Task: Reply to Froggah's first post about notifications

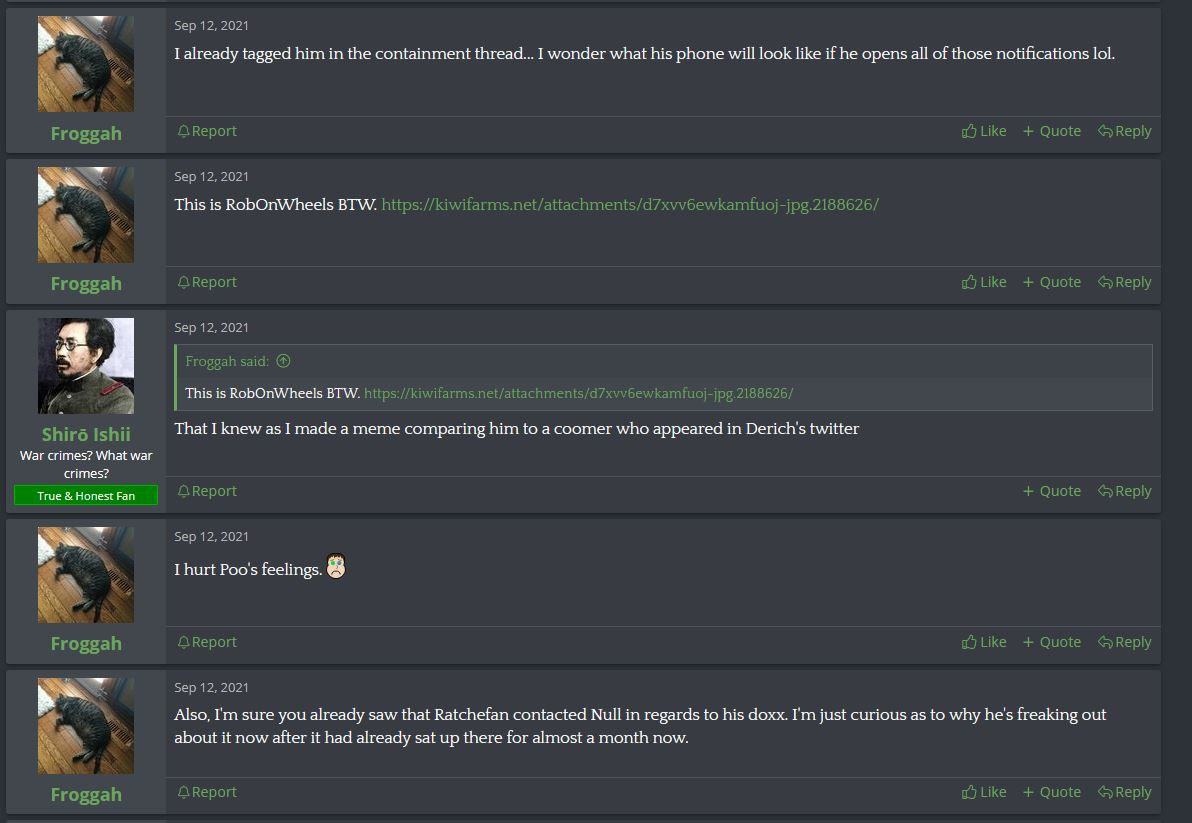Action: (1124, 131)
